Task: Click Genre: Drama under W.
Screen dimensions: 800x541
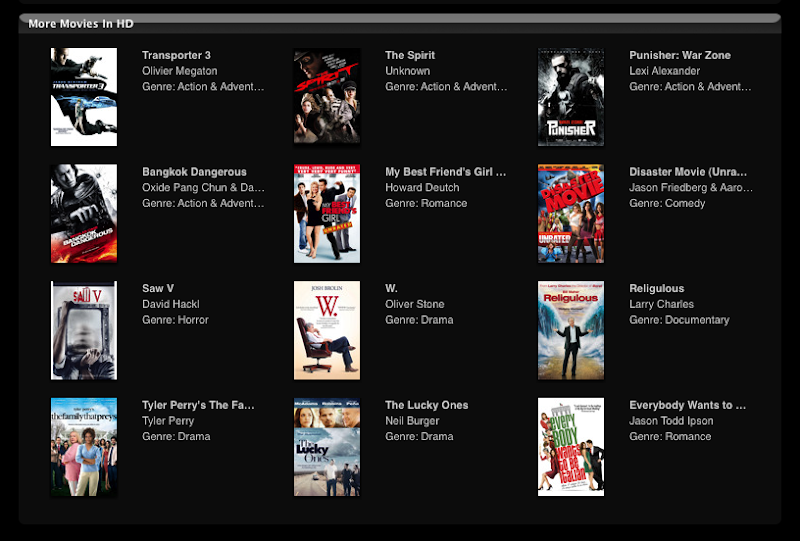Action: click(x=419, y=320)
